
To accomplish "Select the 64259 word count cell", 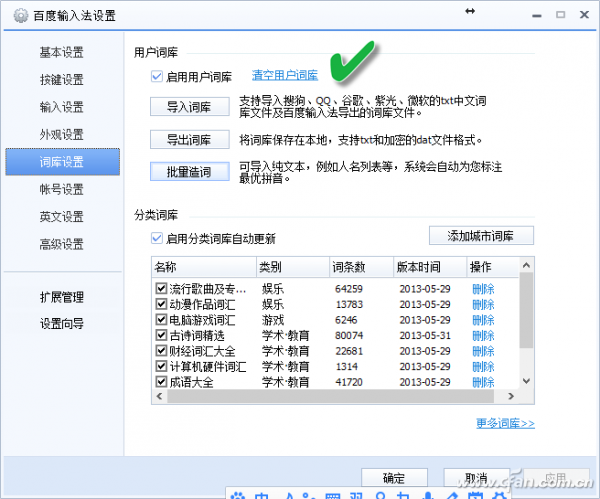I will click(349, 289).
